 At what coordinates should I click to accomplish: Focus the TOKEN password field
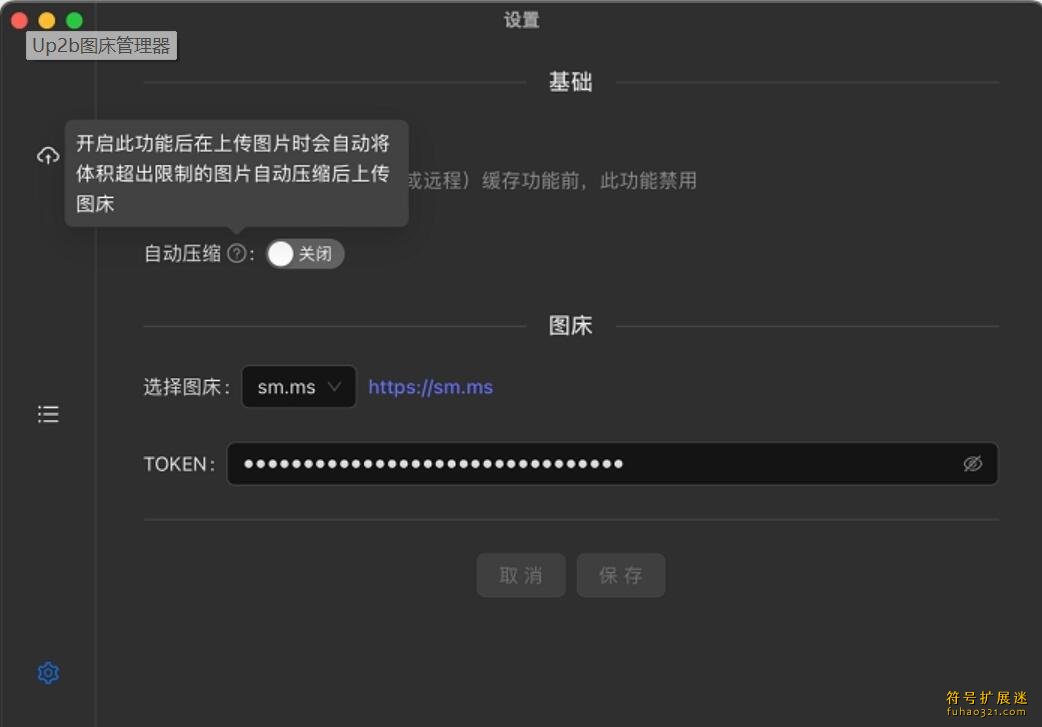pyautogui.click(x=590, y=464)
